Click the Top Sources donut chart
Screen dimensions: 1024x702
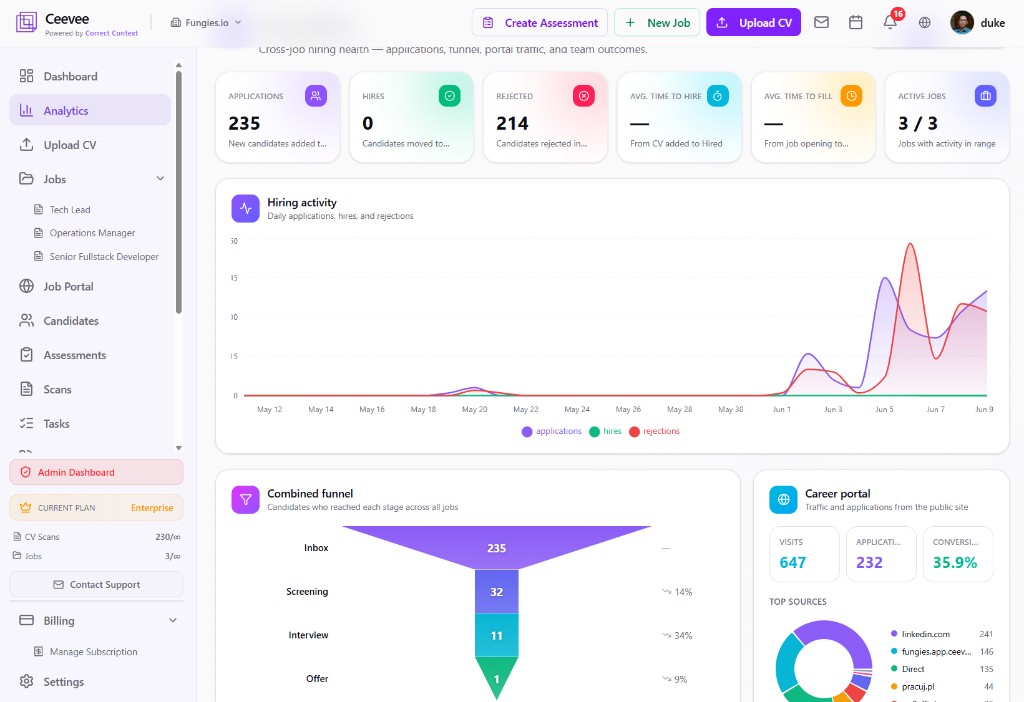click(x=824, y=663)
